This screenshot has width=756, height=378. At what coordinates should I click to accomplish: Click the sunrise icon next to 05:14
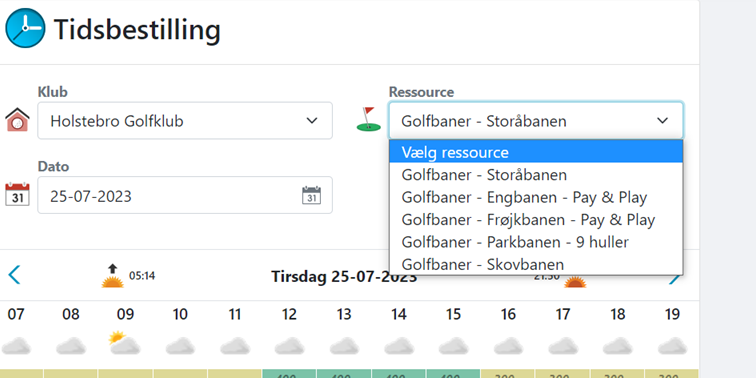[x=112, y=276]
